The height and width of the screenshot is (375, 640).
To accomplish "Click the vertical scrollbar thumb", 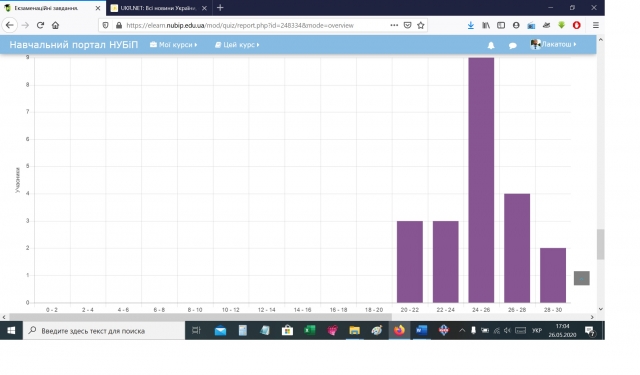I will click(x=600, y=244).
